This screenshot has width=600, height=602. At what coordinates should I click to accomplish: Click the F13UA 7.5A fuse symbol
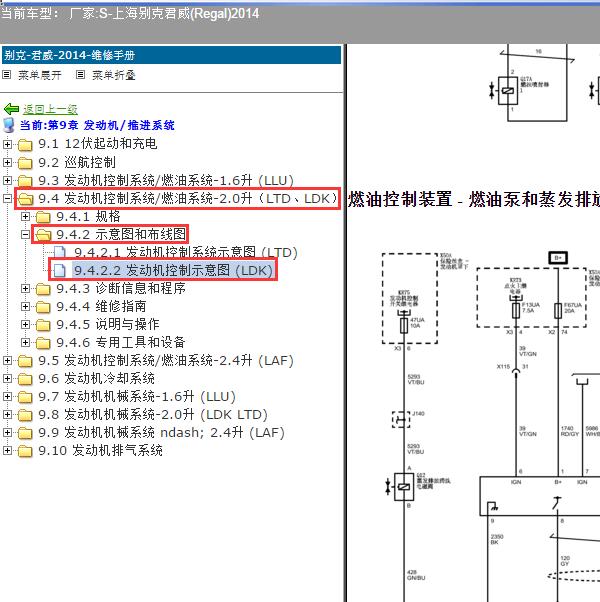click(516, 310)
